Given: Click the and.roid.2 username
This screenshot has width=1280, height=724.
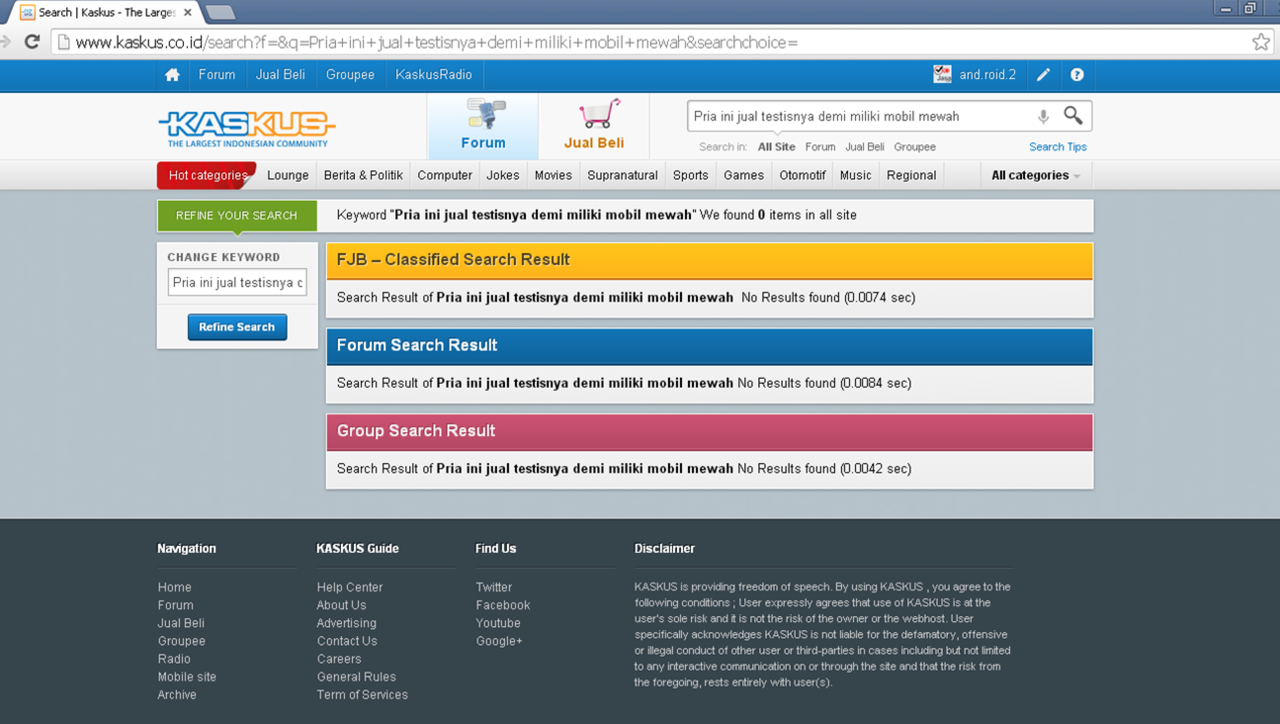Looking at the screenshot, I should (988, 75).
